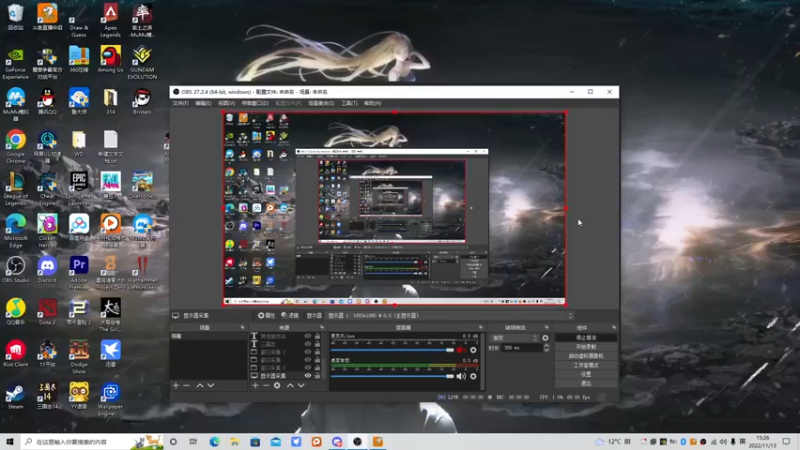
Task: Click 启动虚拟摄像机 virtual camera button
Action: coord(586,356)
